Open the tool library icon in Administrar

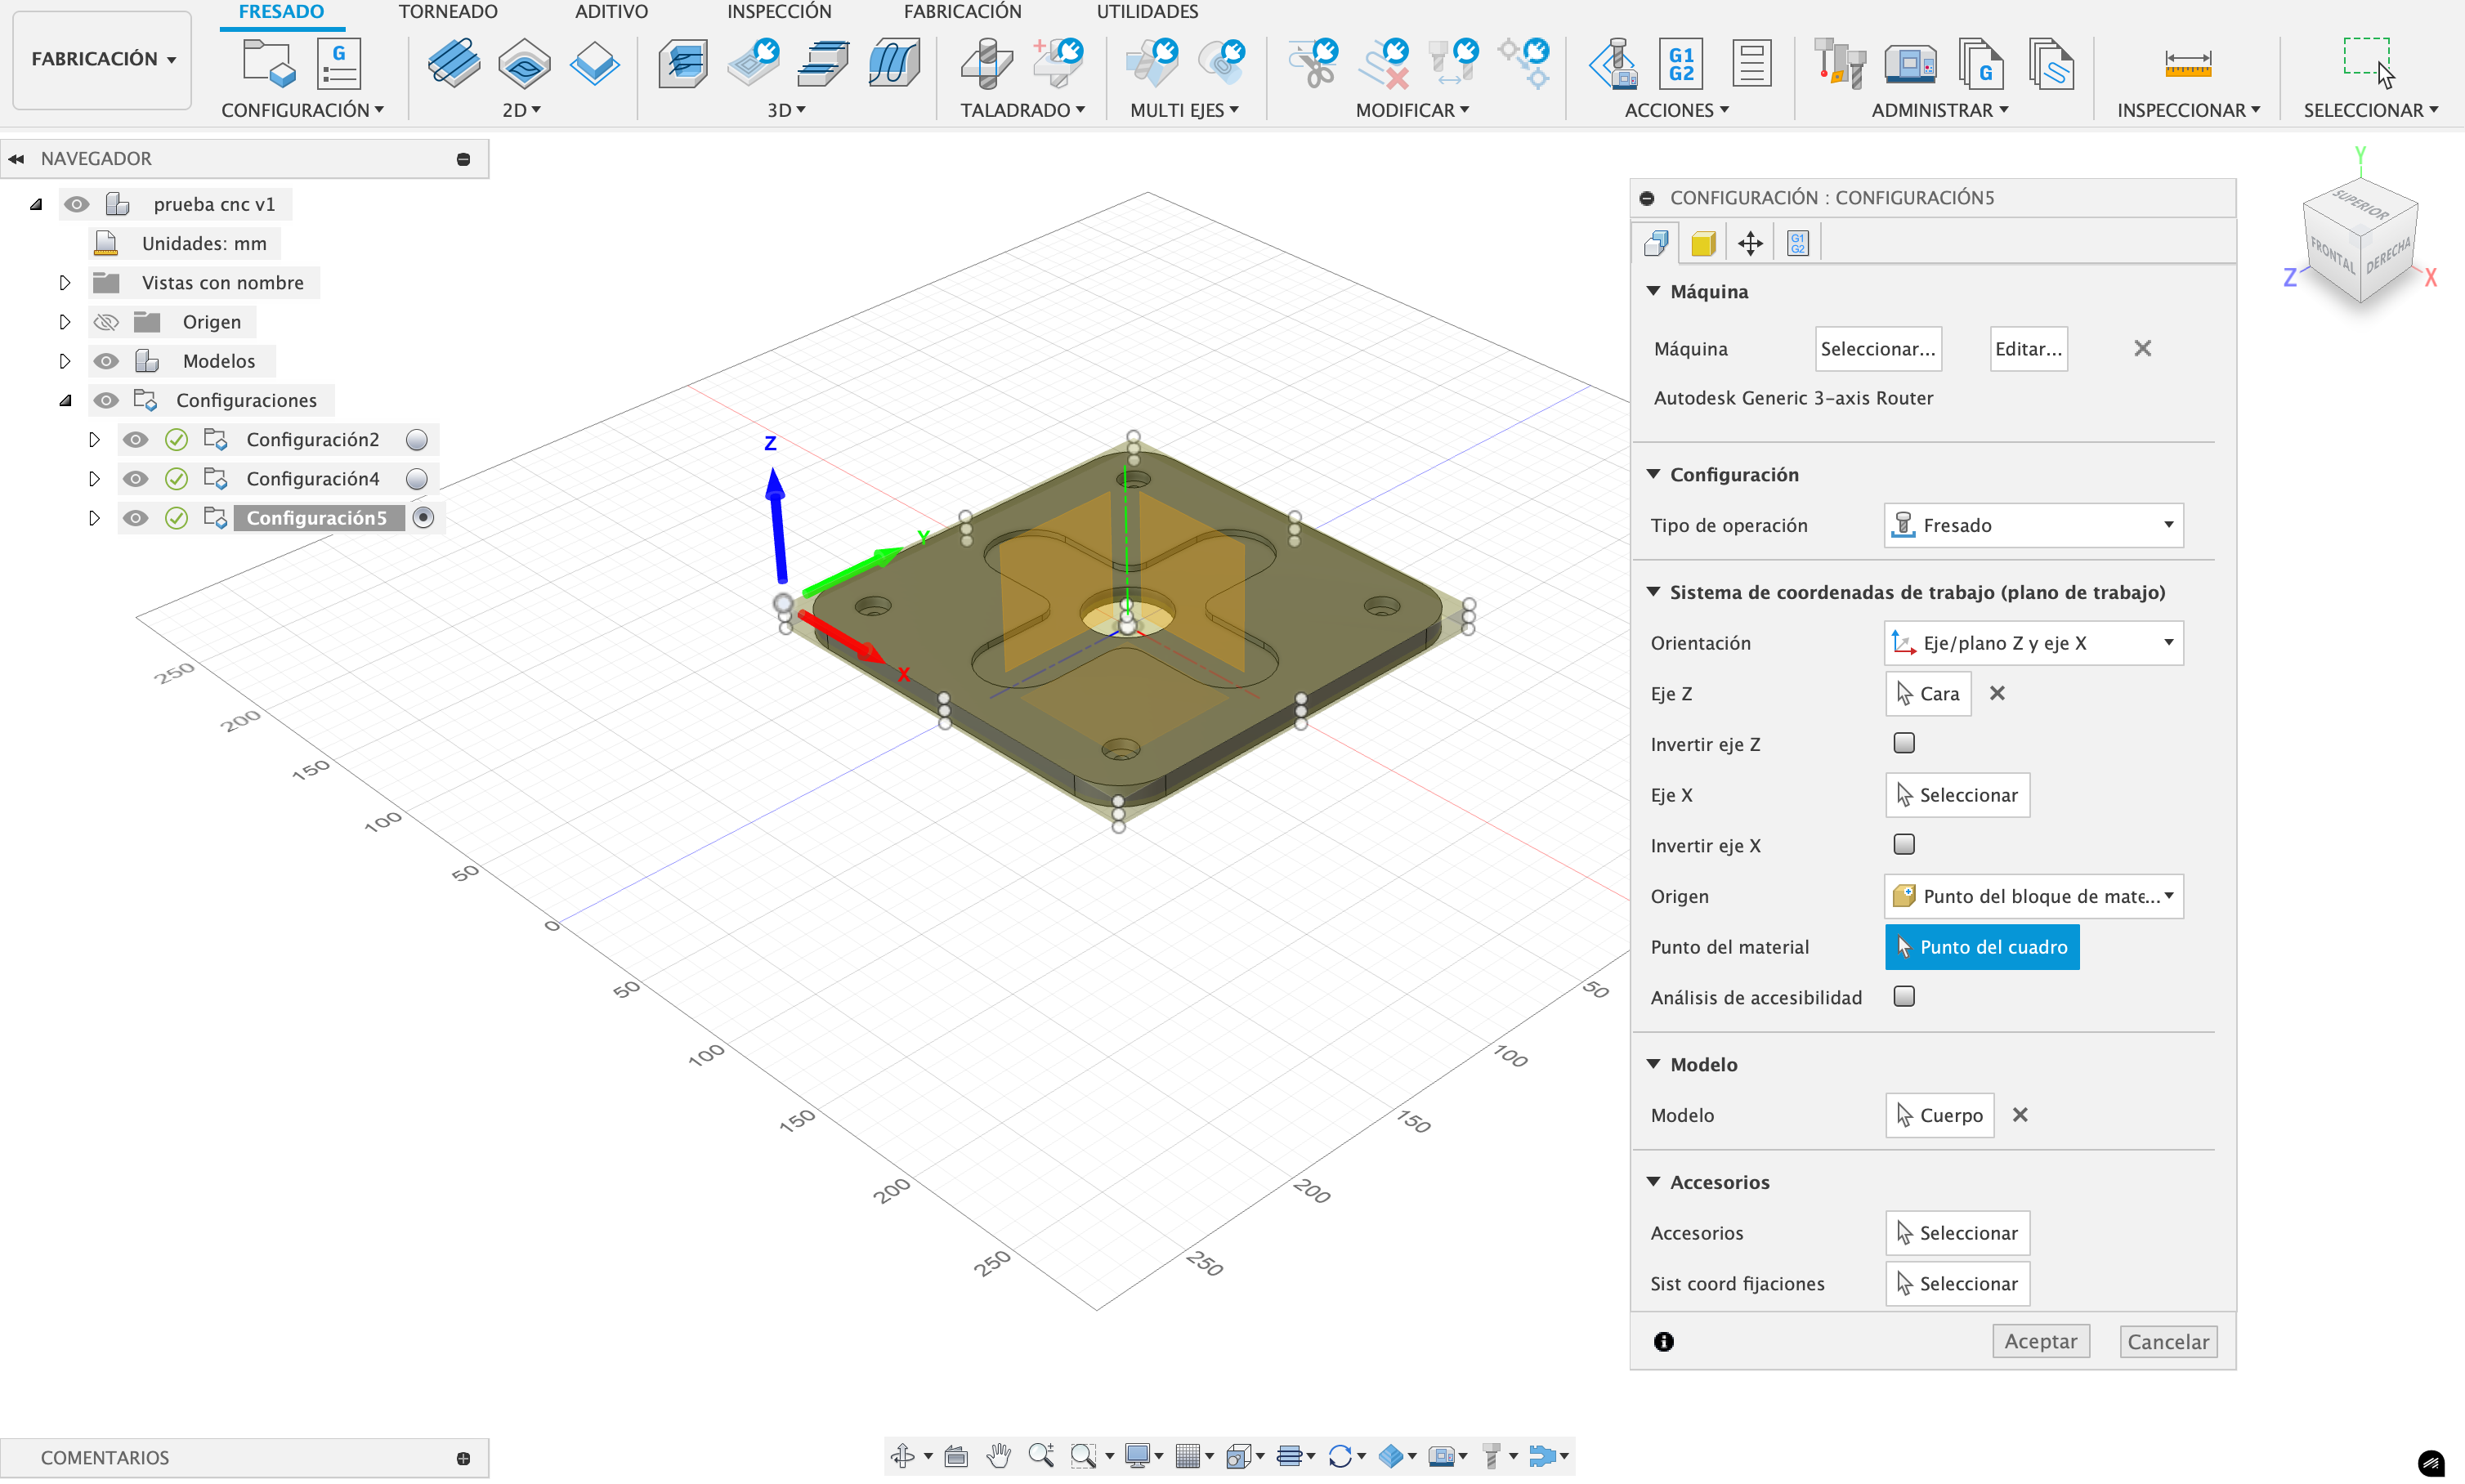tap(1838, 62)
